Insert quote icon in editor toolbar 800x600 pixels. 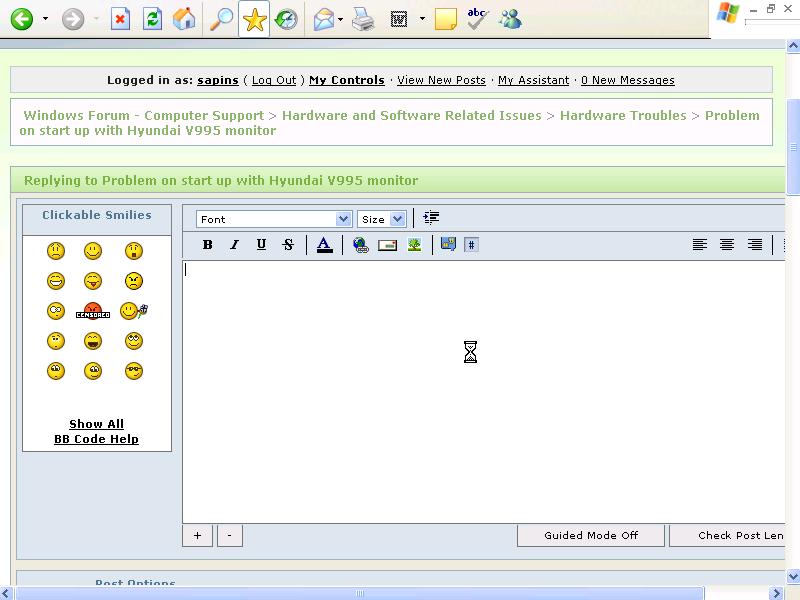(x=448, y=244)
